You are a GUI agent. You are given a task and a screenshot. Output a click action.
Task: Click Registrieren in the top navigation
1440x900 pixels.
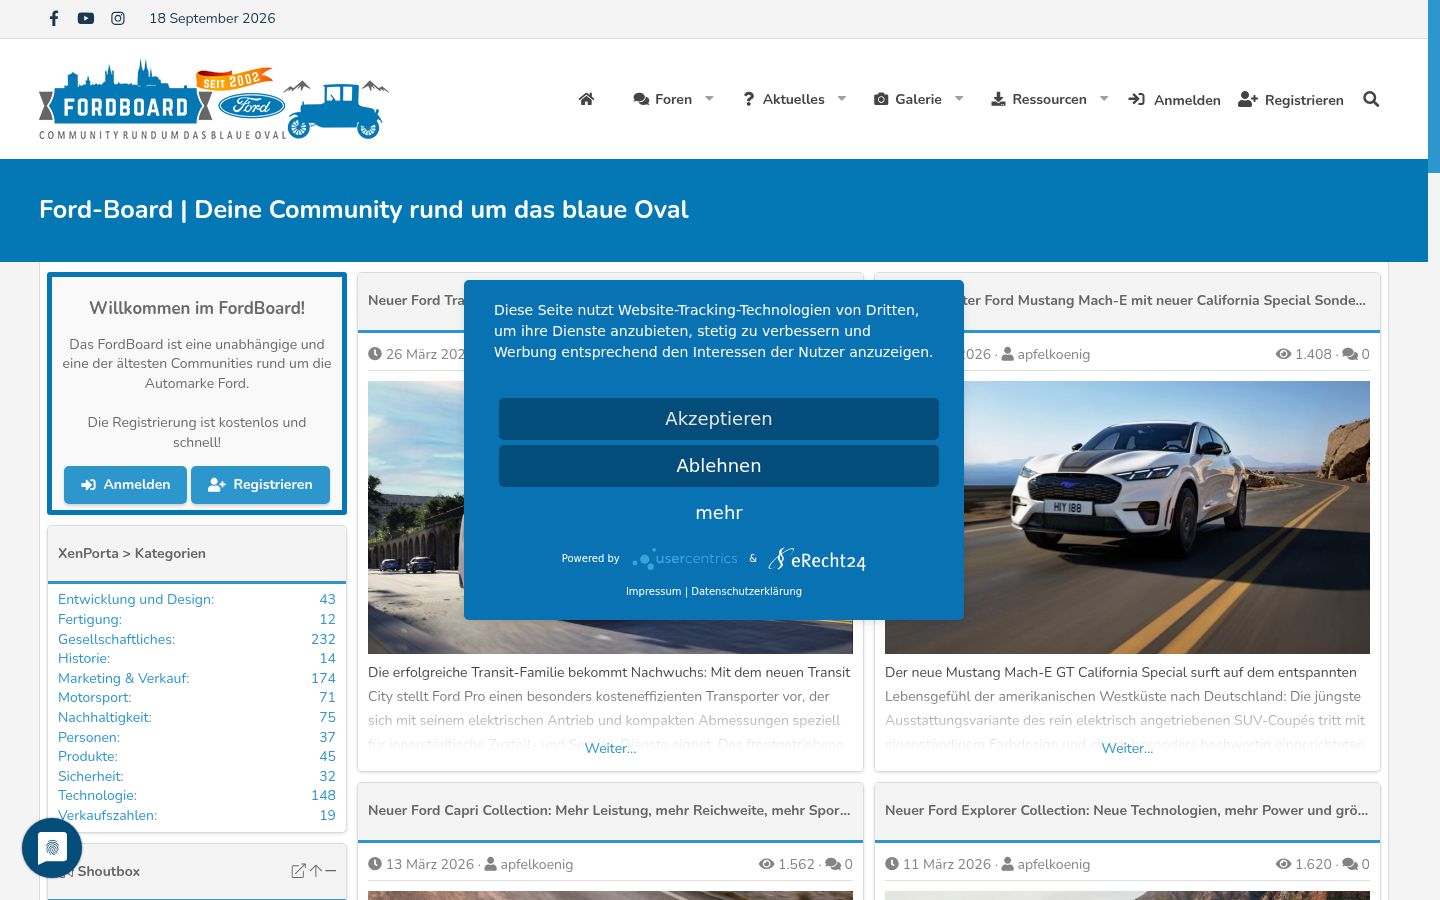pos(1291,100)
